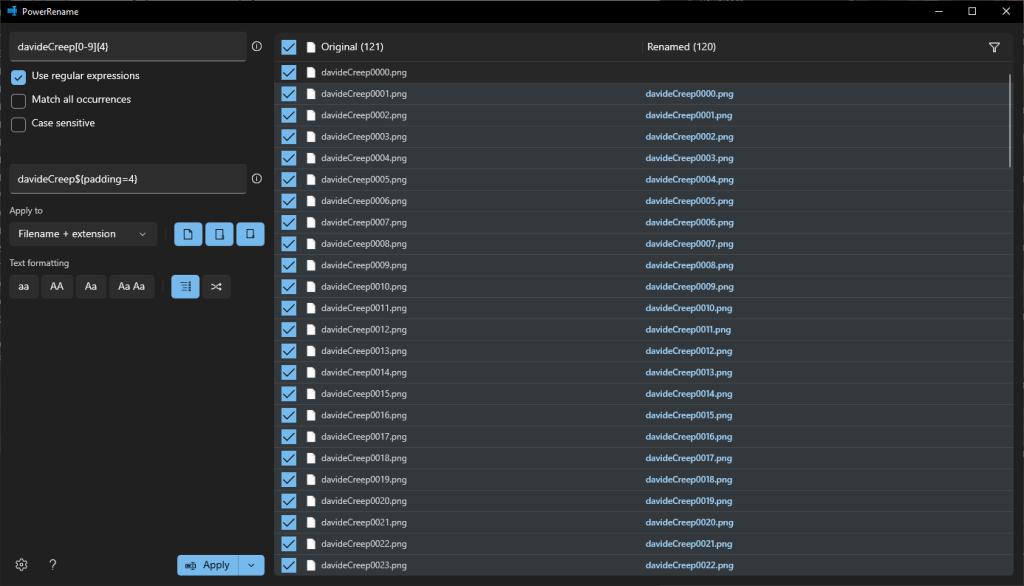Apply 'Aa Aa' capitalize-each-word formatting
1024x586 pixels.
132,287
